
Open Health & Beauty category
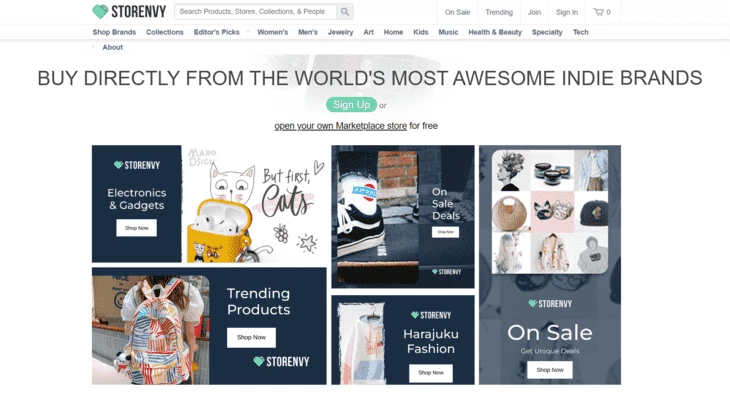pyautogui.click(x=495, y=32)
